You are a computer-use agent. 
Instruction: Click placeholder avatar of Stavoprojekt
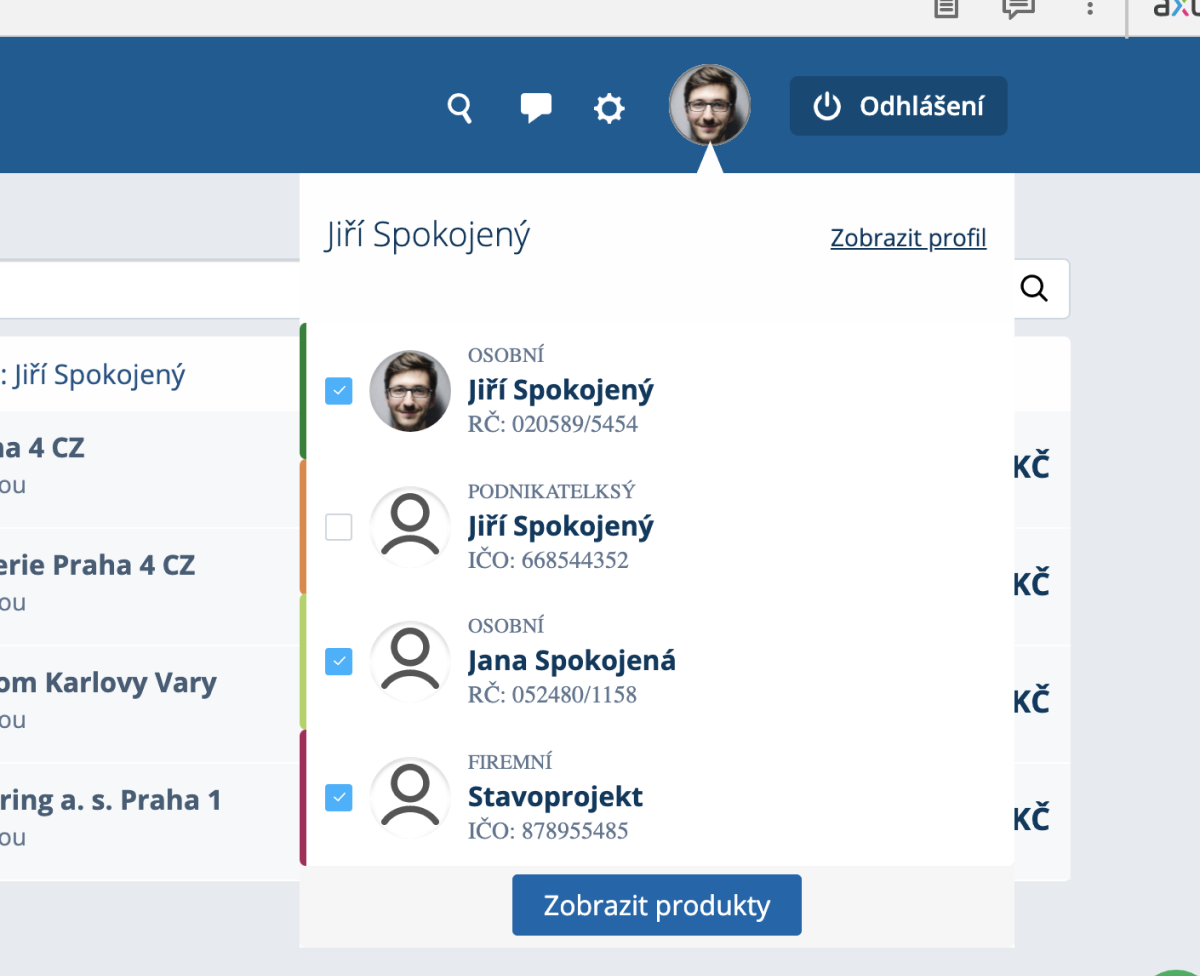coord(410,797)
